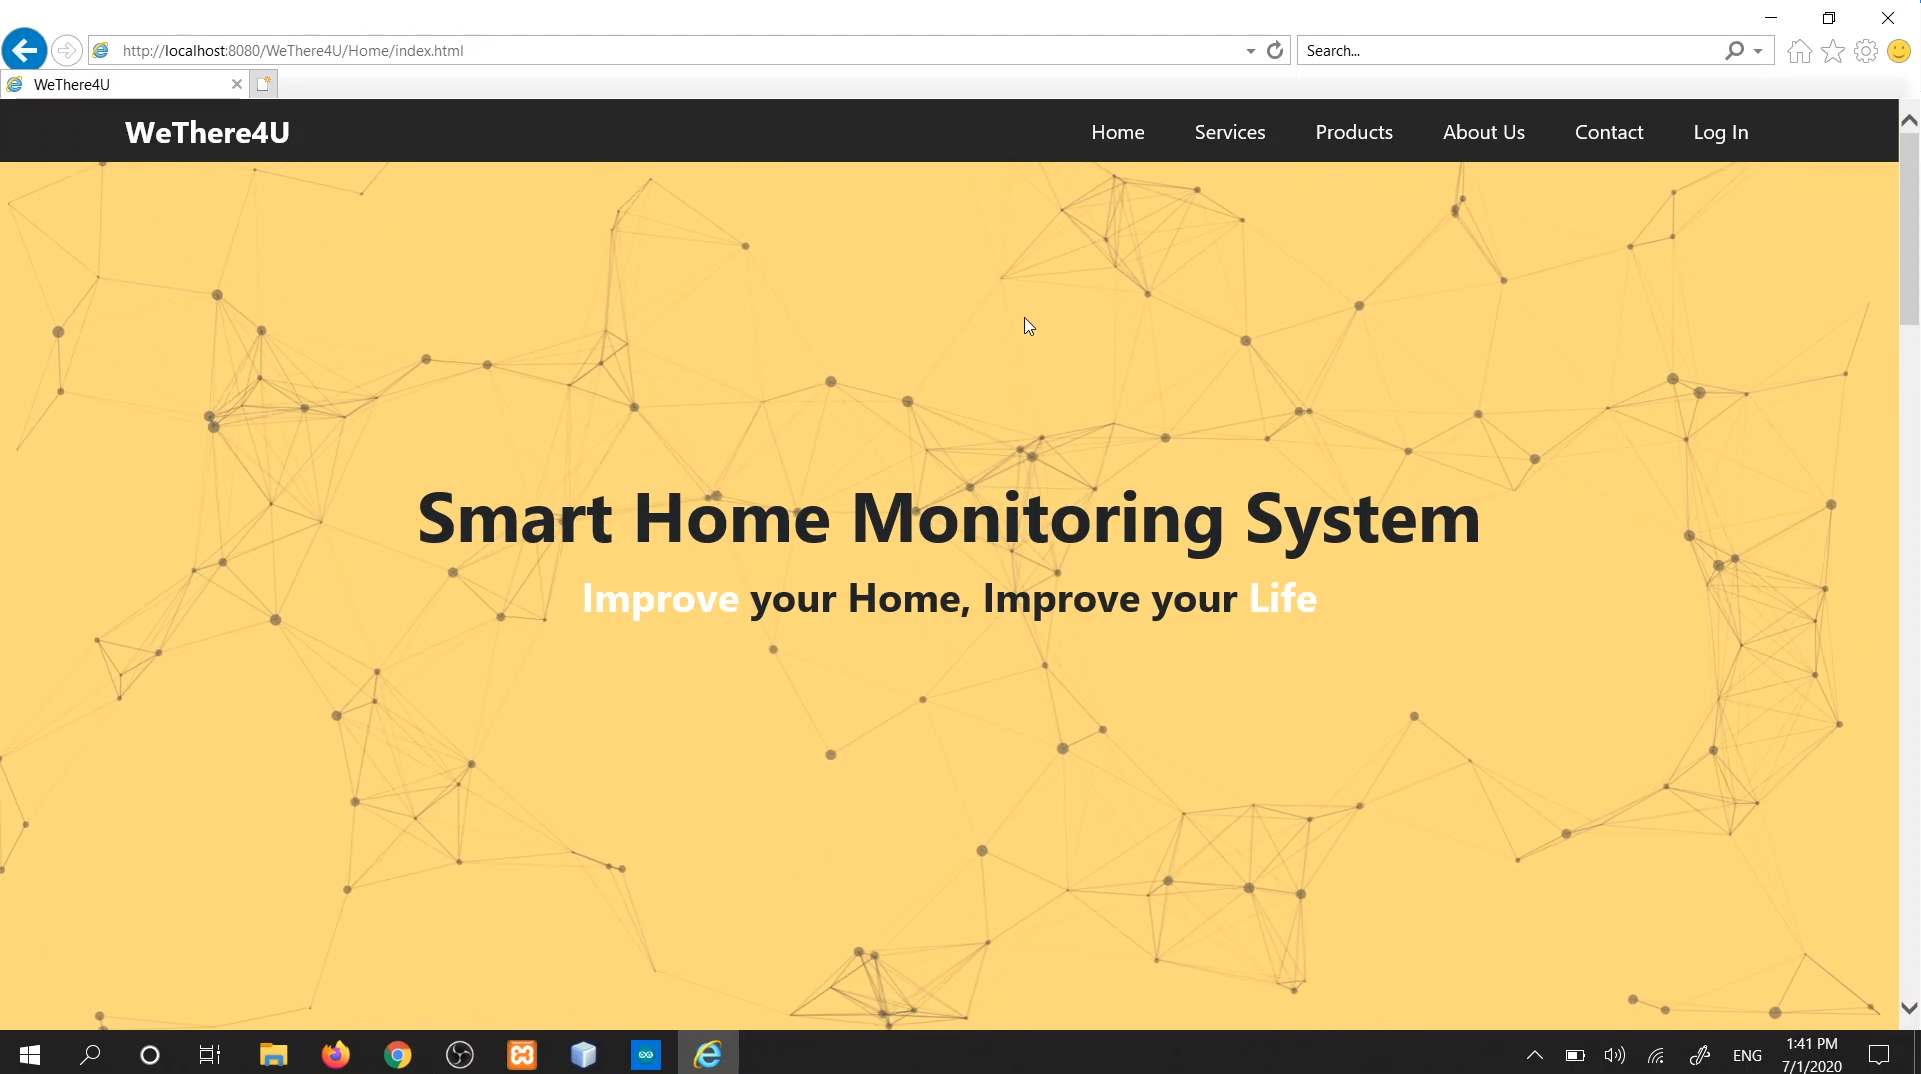1921x1074 pixels.
Task: Select the Services menu item
Action: tap(1229, 131)
